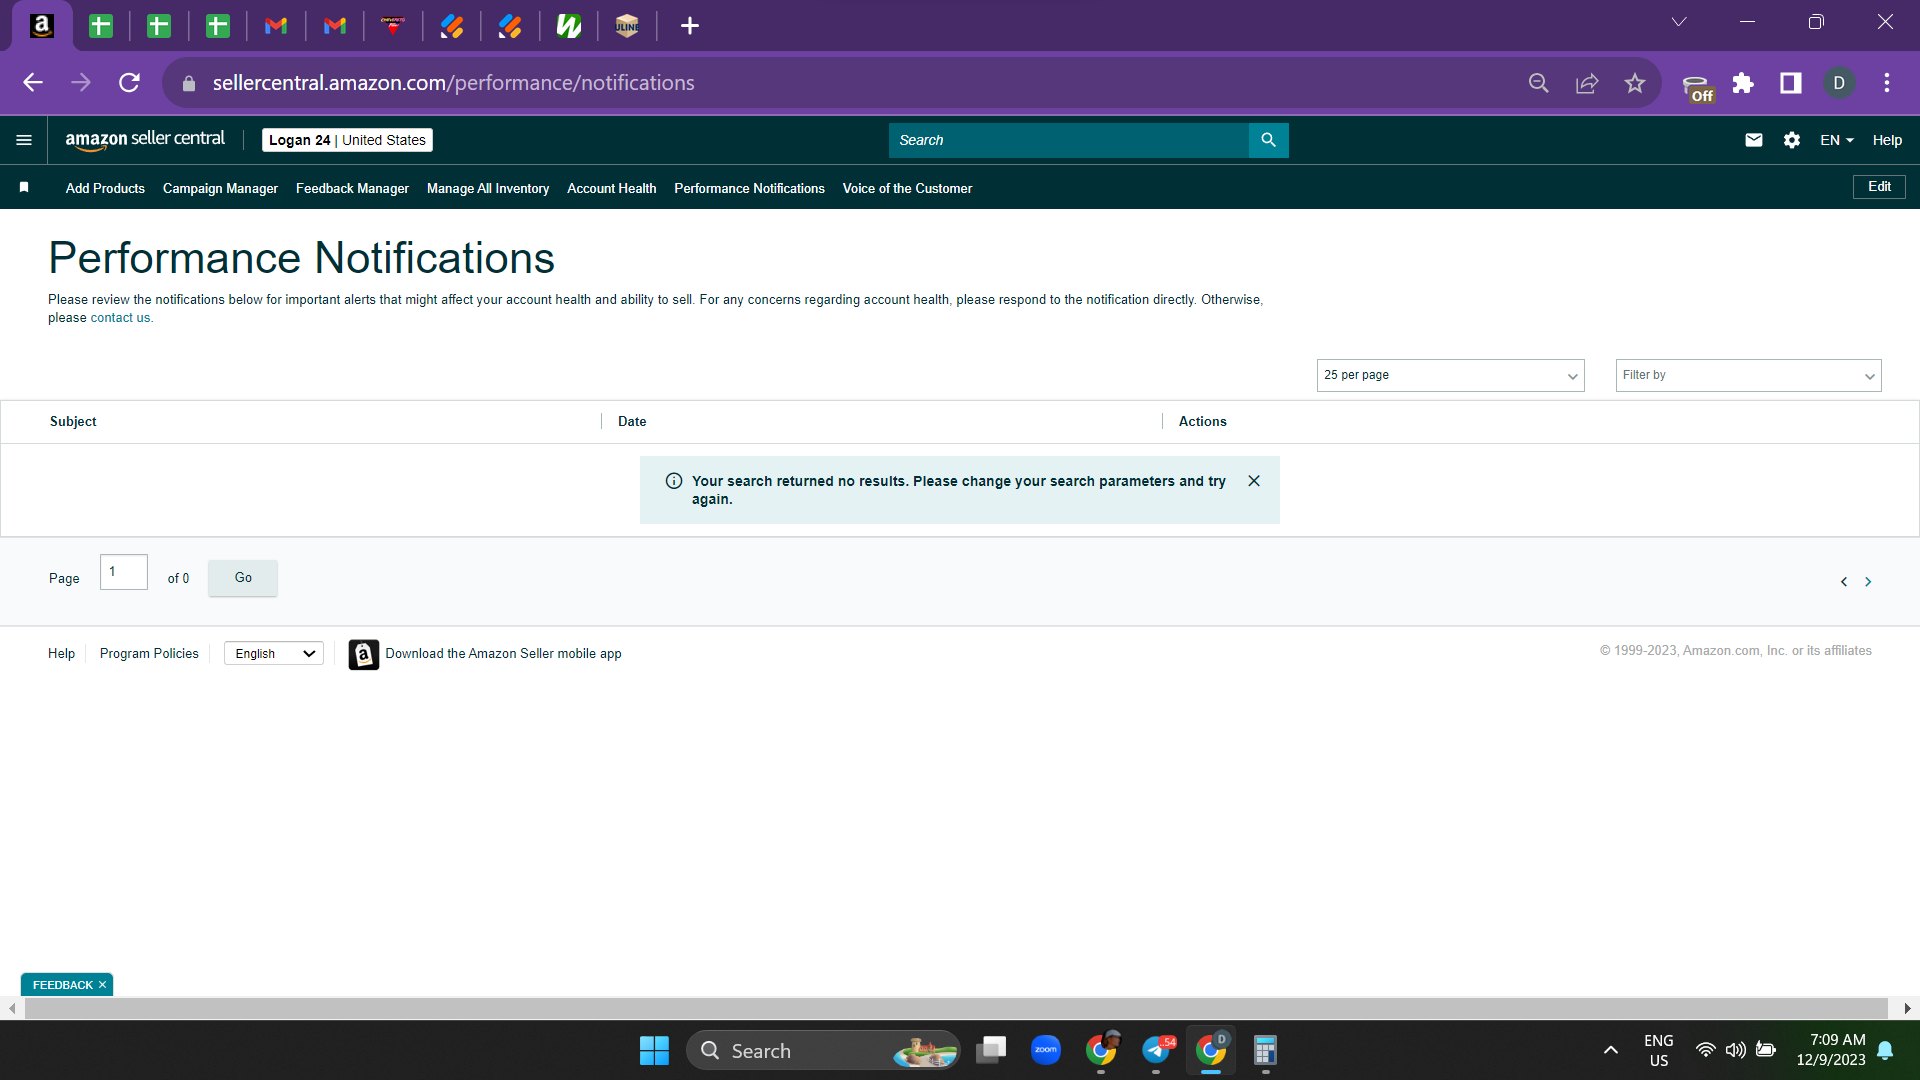This screenshot has height=1080, width=1920.
Task: Click the horizontal scrollbar
Action: 955,1008
